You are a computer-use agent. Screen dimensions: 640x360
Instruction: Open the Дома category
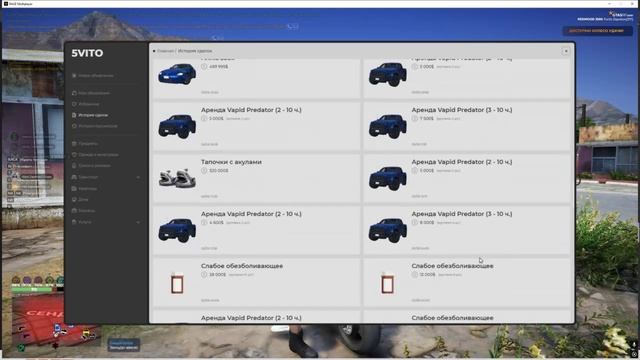pos(80,200)
